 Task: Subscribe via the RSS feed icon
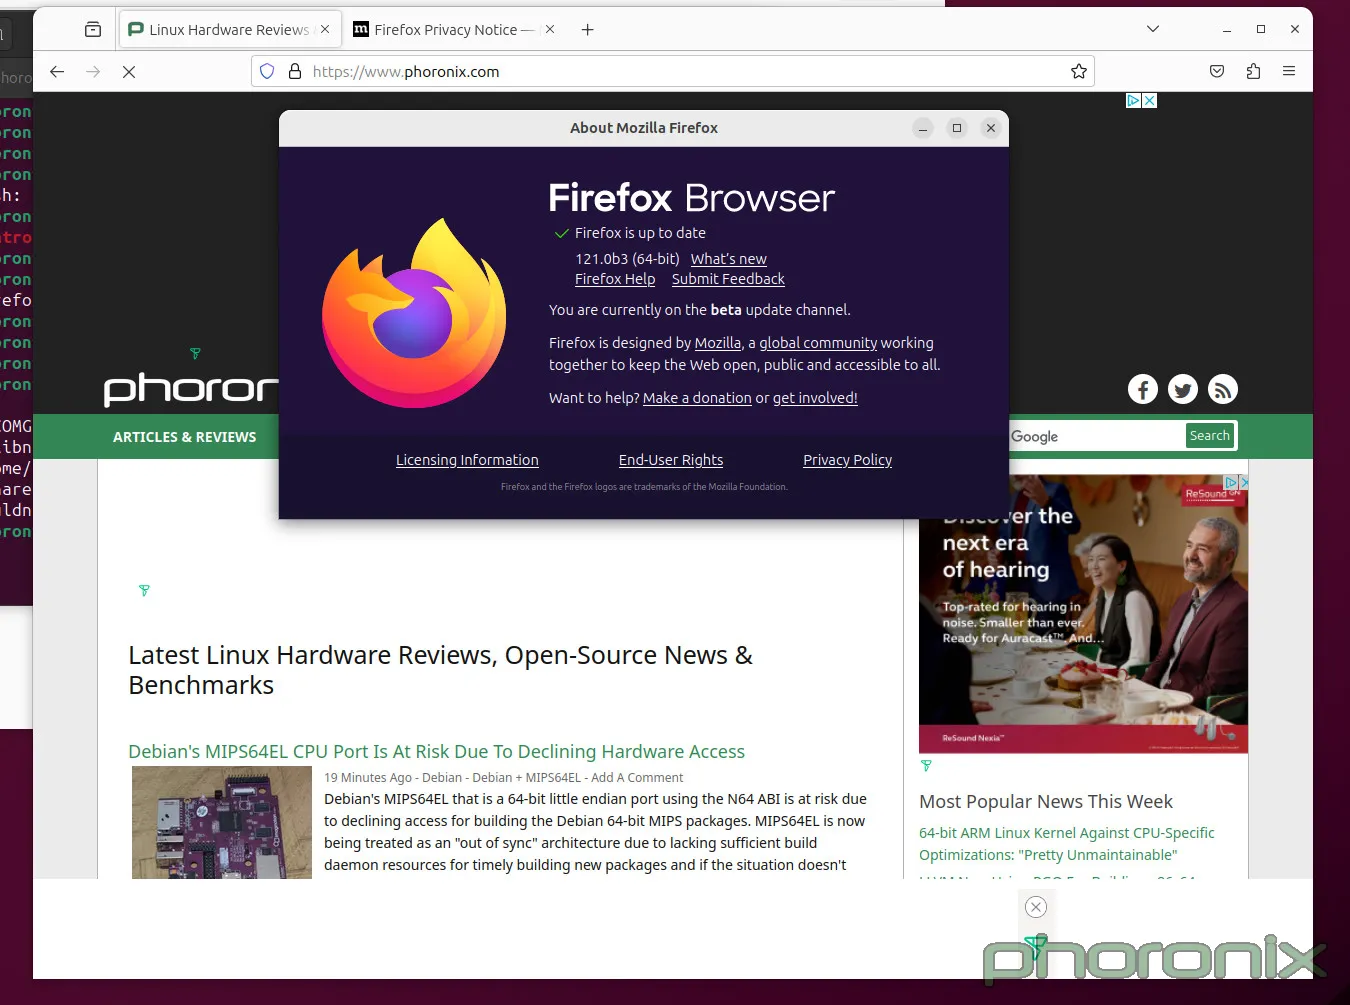pyautogui.click(x=1222, y=389)
